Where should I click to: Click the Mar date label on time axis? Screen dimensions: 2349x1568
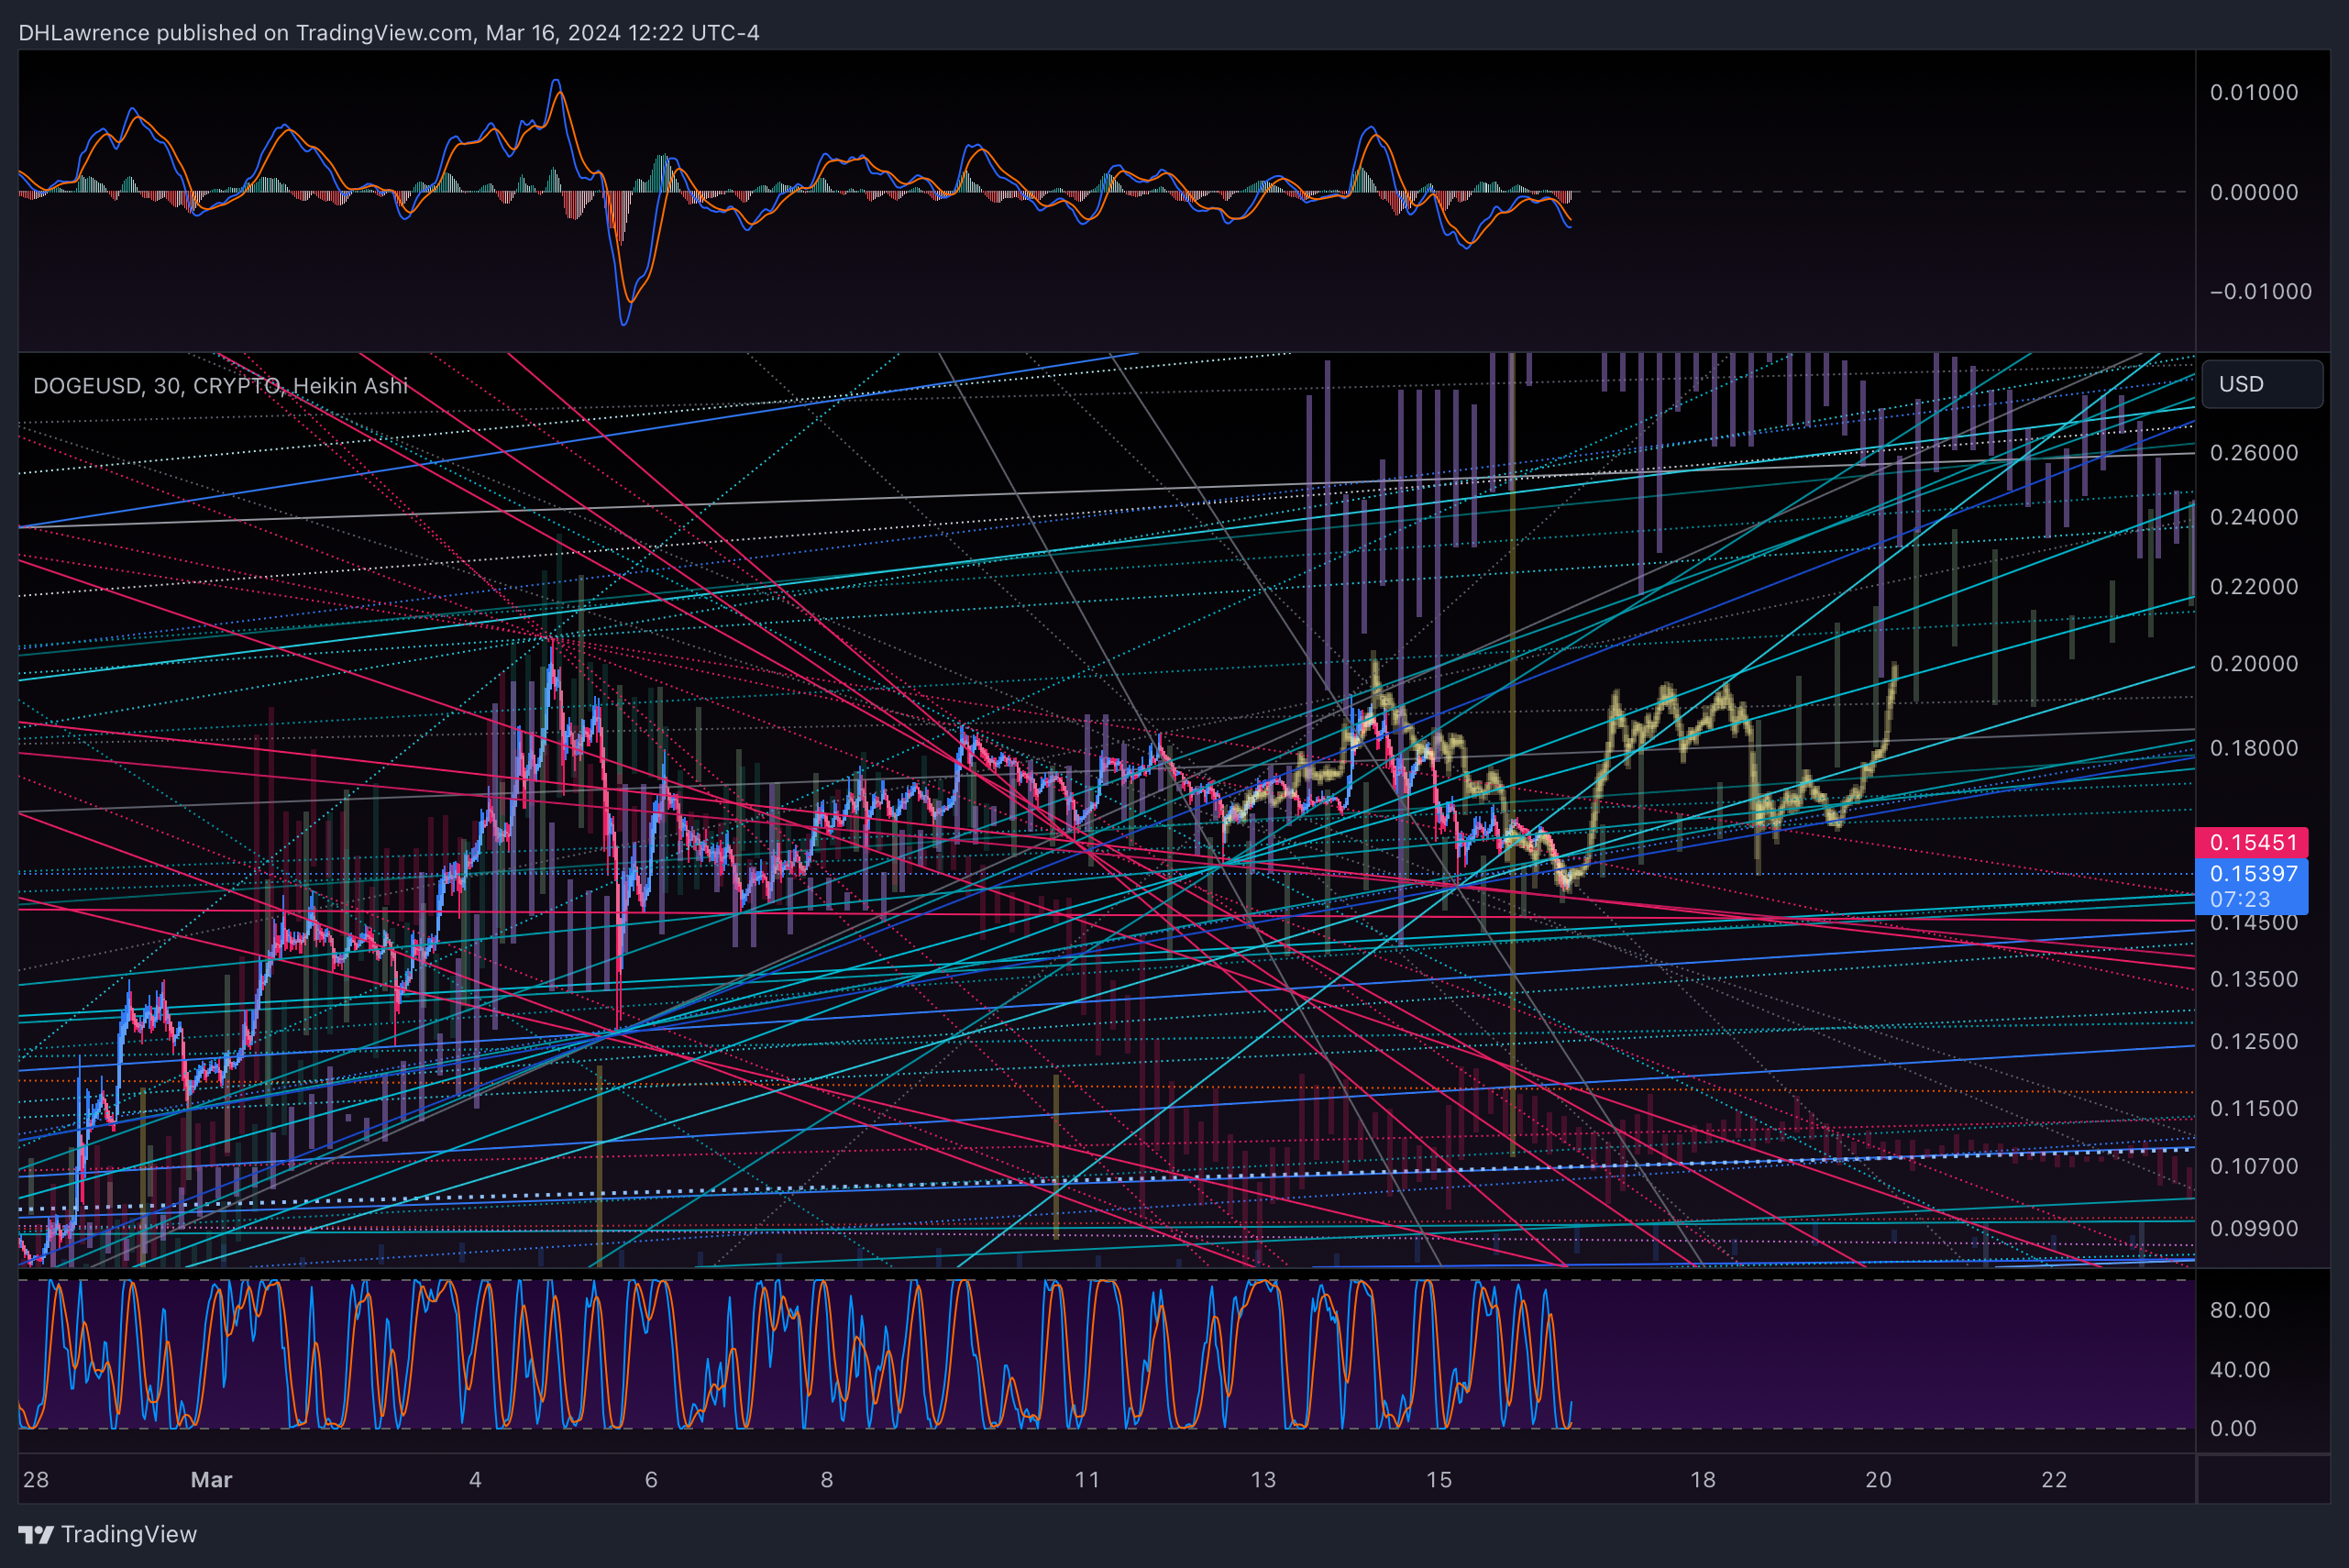coord(211,1480)
